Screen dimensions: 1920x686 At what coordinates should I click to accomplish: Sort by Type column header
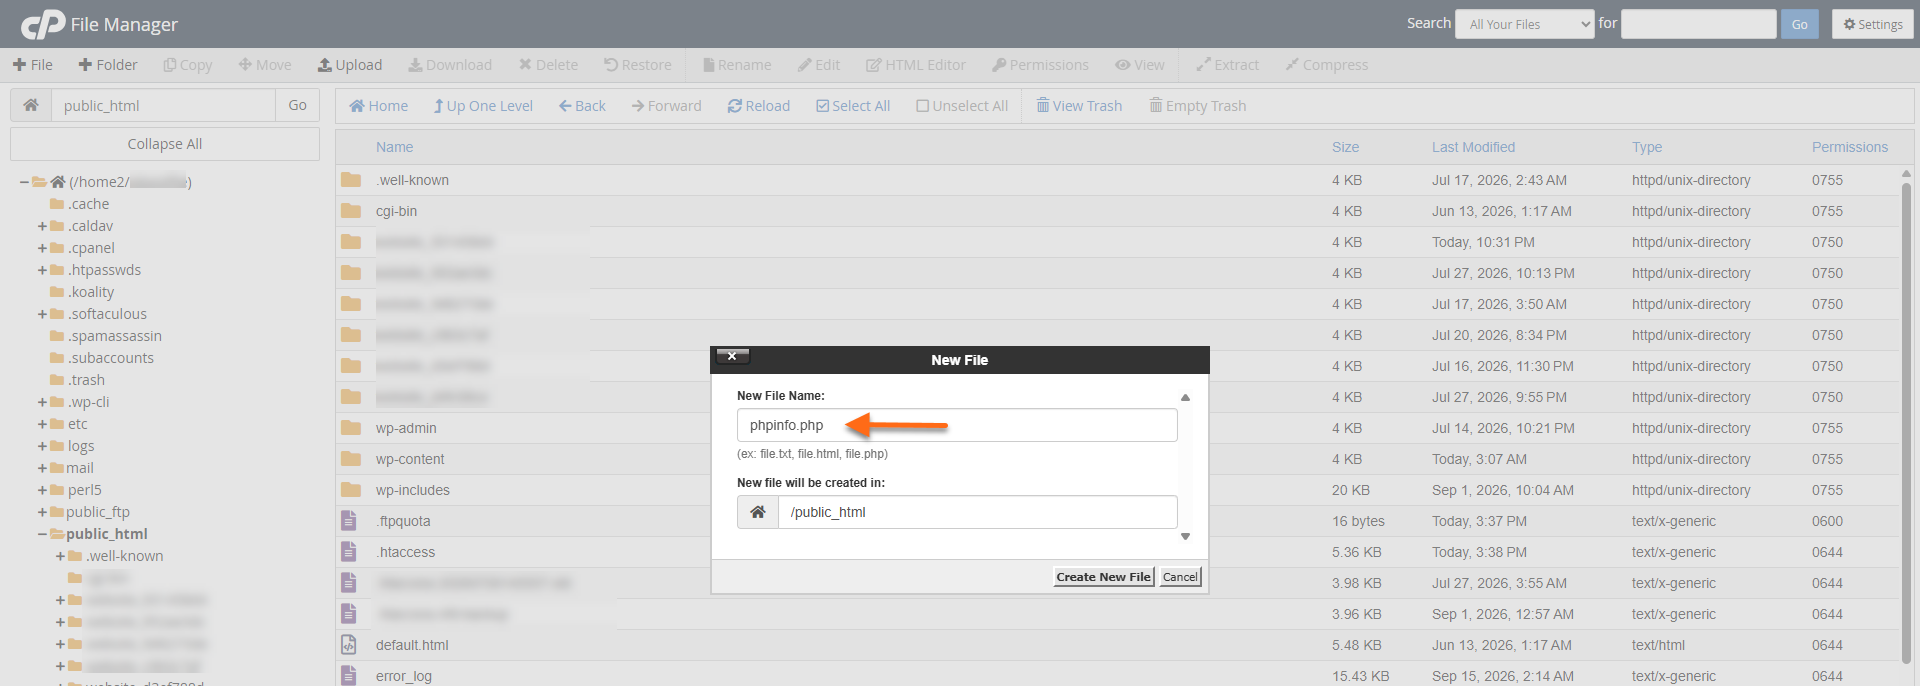tap(1647, 147)
